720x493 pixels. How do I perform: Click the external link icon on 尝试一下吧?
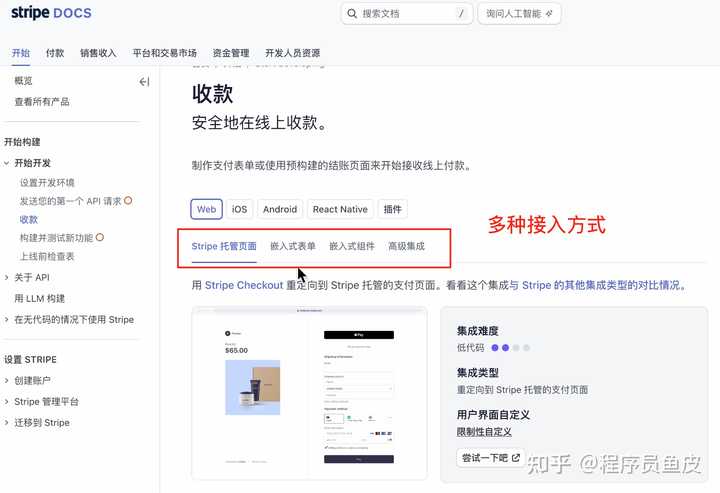click(516, 458)
